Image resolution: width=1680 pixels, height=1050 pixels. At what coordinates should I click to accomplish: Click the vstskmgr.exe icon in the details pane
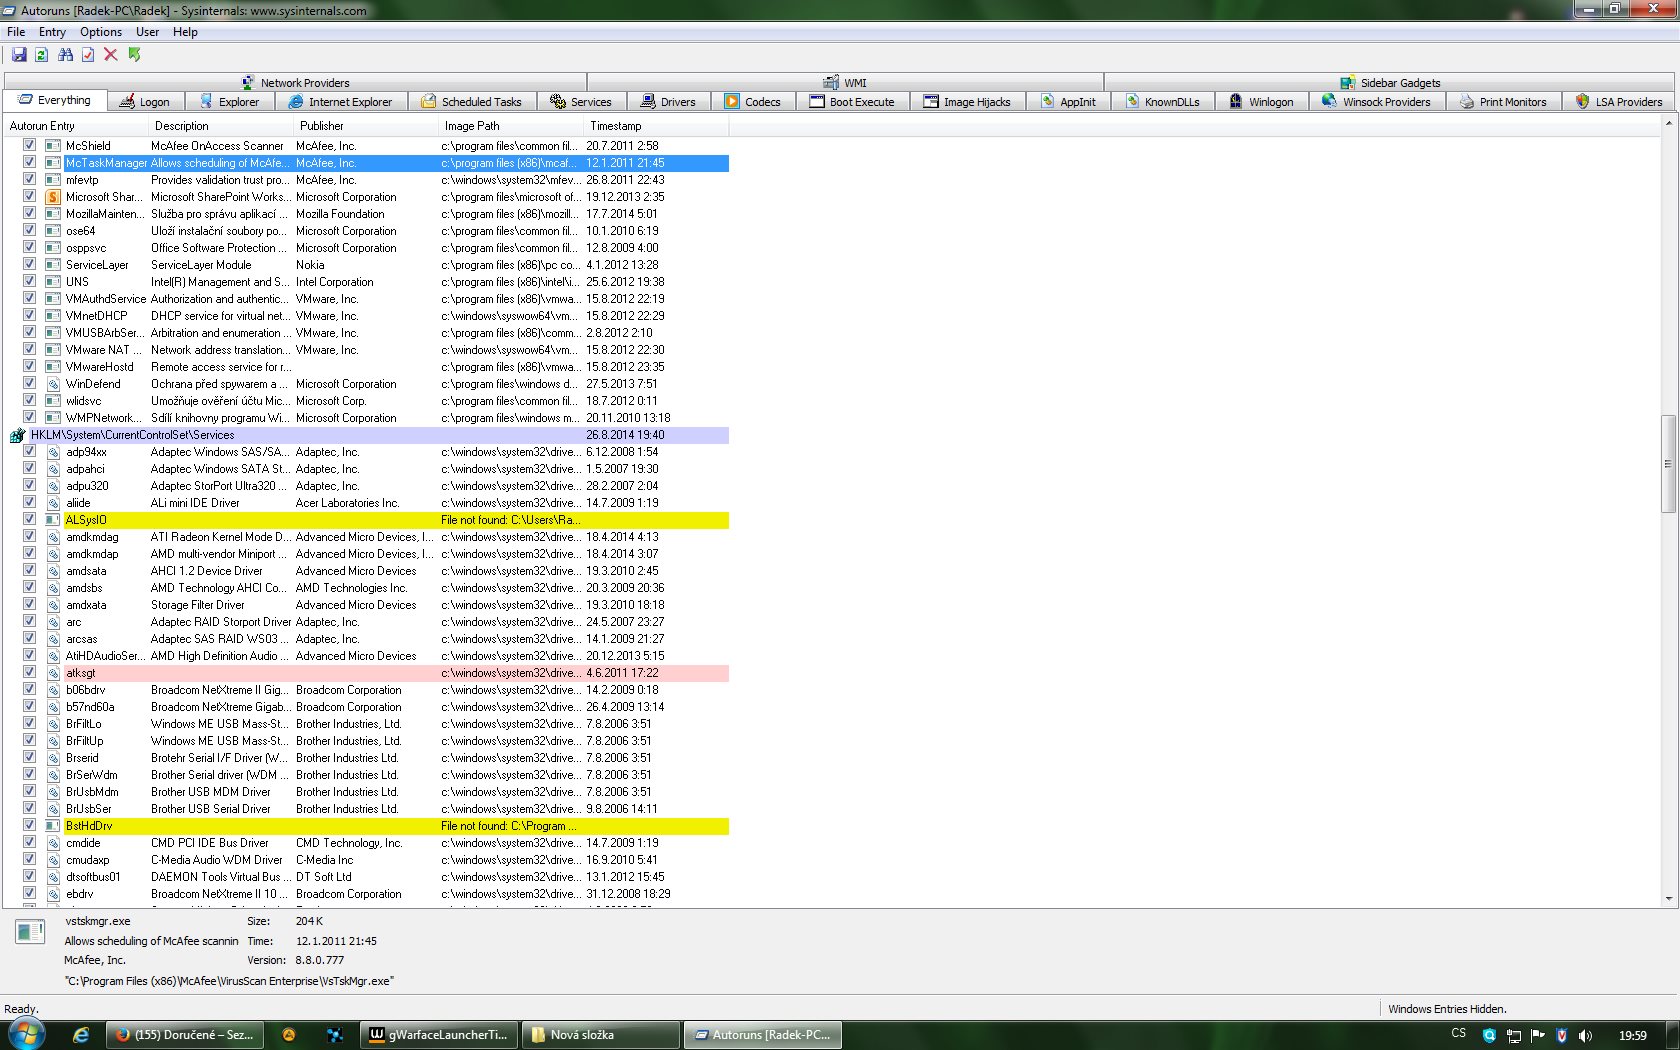(x=30, y=932)
